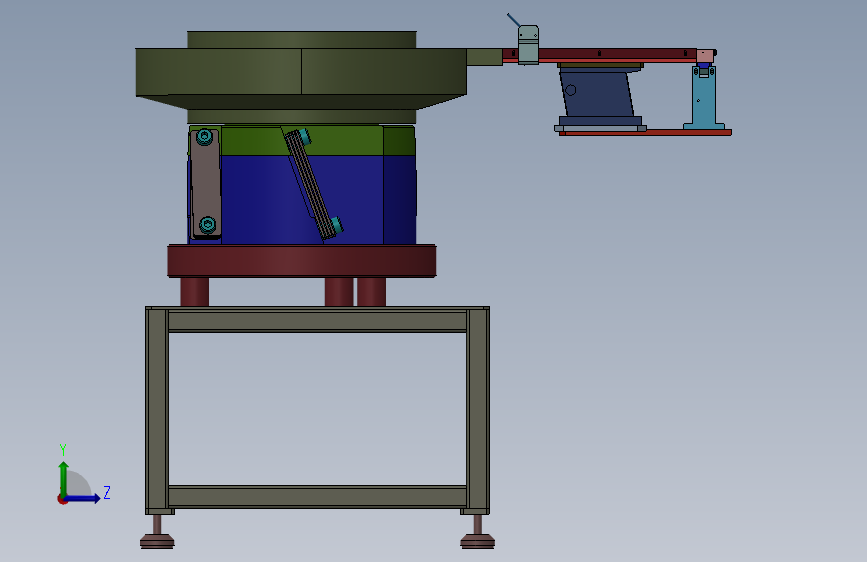The height and width of the screenshot is (562, 867).
Task: Click the blue Z axis arrow of triad
Action: pos(83,499)
